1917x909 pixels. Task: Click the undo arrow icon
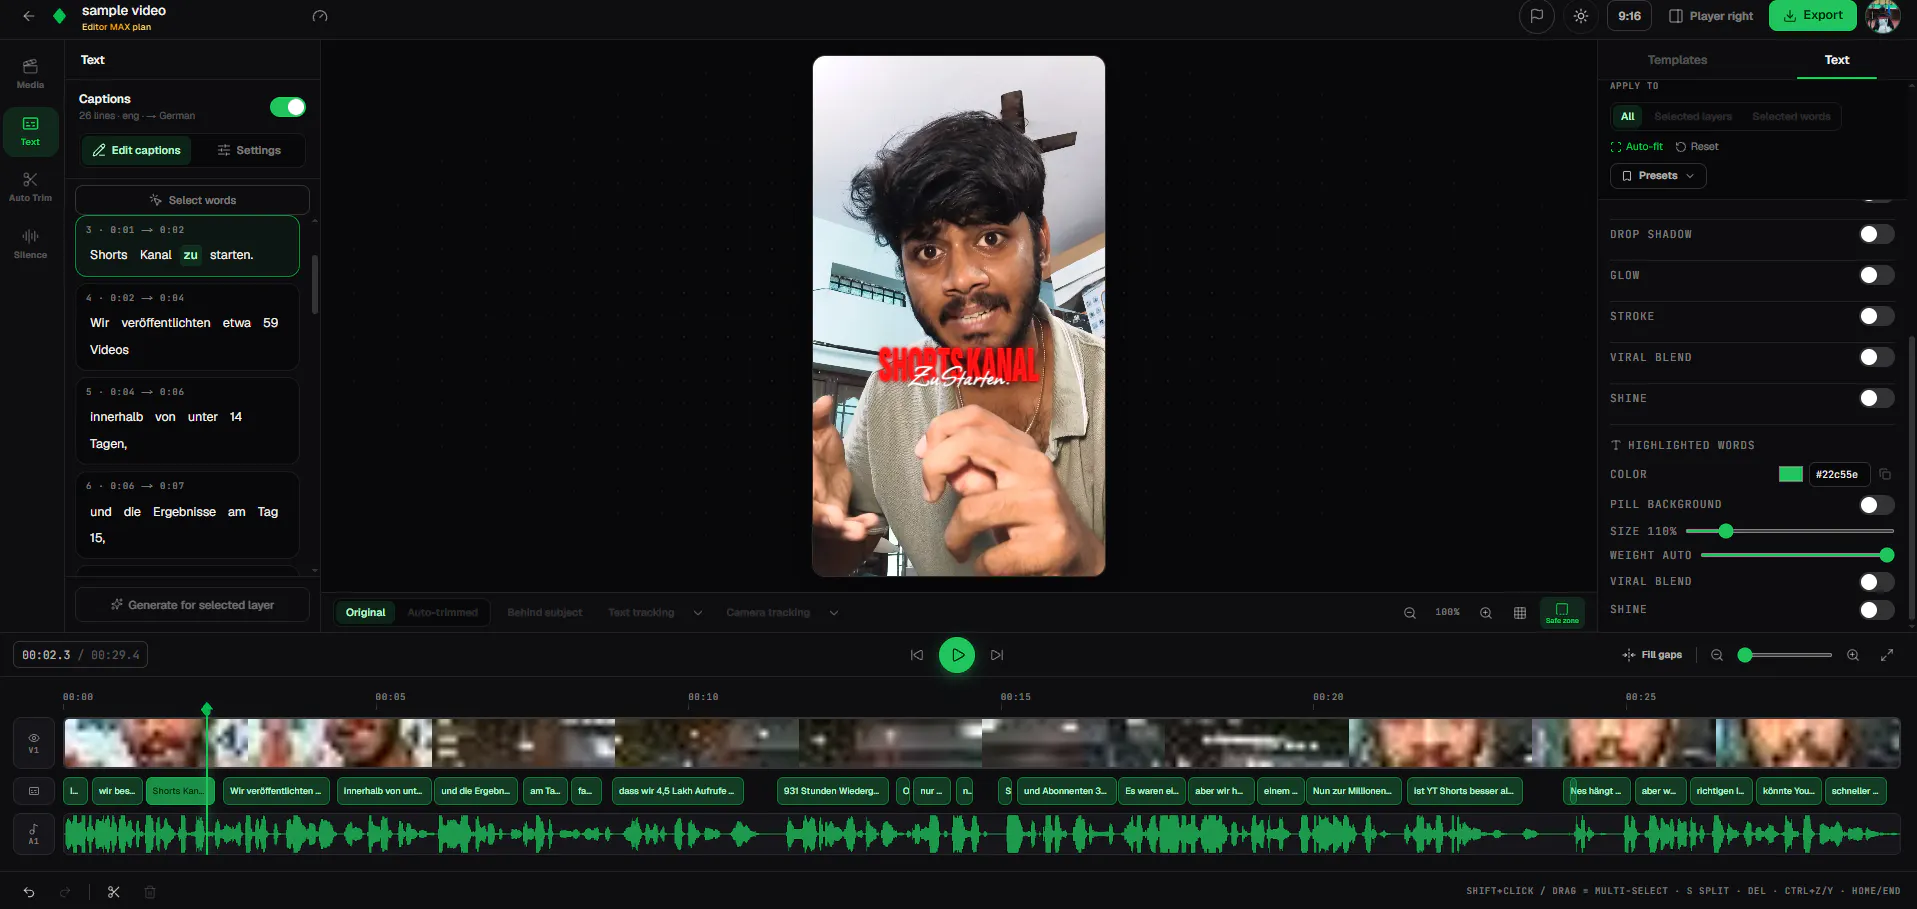pos(29,892)
